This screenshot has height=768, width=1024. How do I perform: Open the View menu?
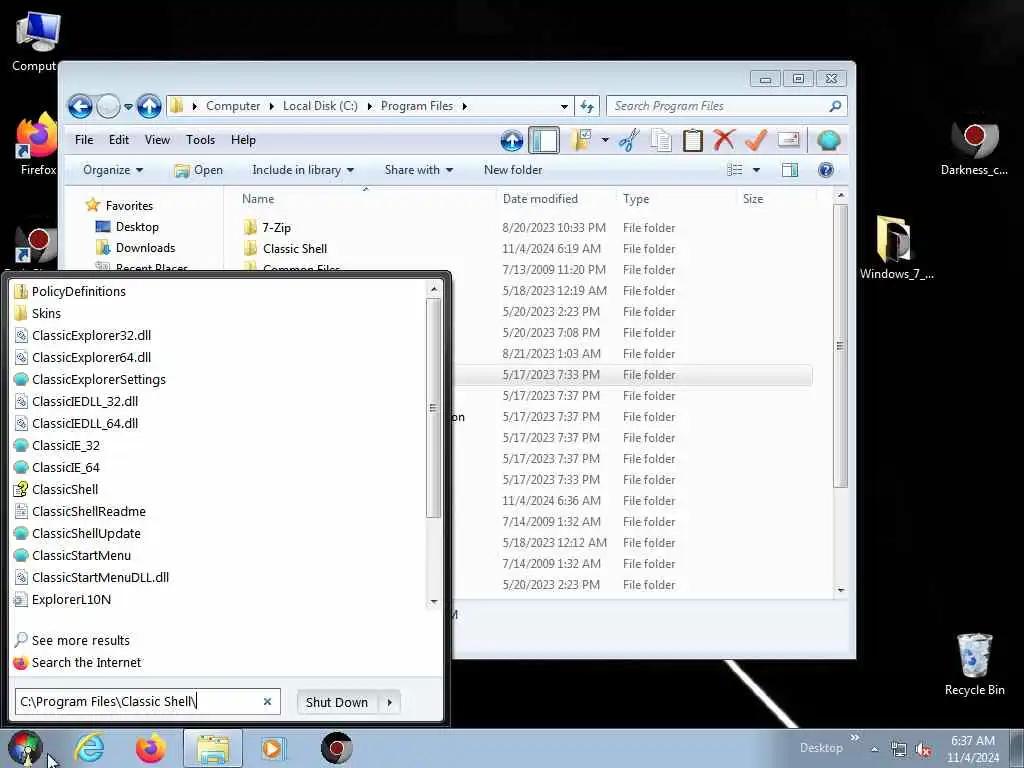pos(157,140)
